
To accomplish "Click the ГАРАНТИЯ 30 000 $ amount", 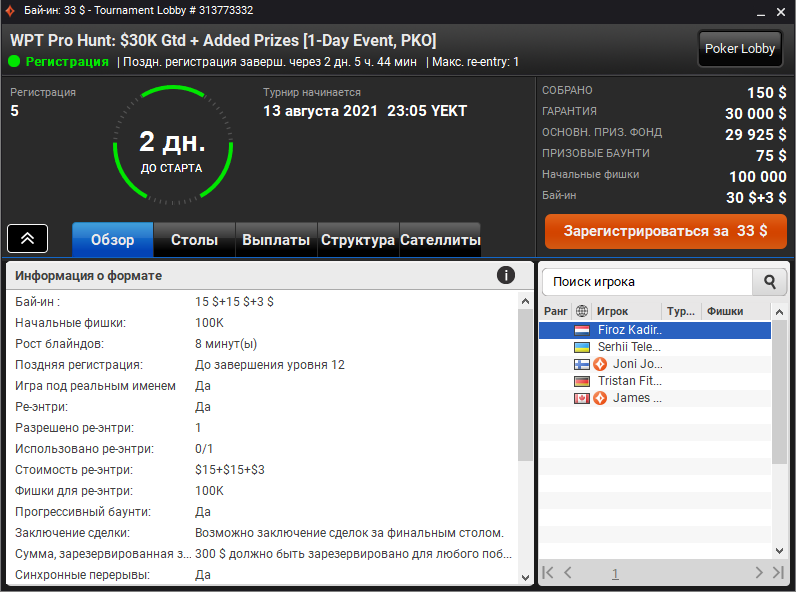I will (x=755, y=114).
